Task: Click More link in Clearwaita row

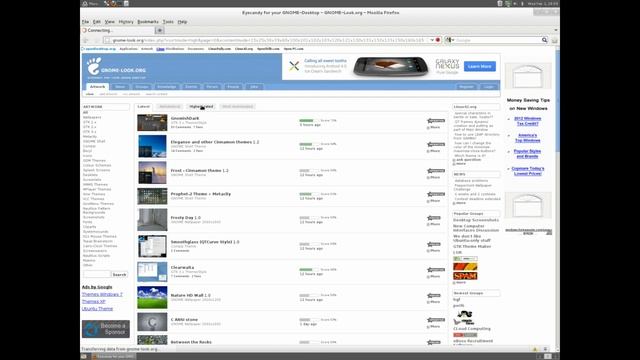Action: pos(433,276)
